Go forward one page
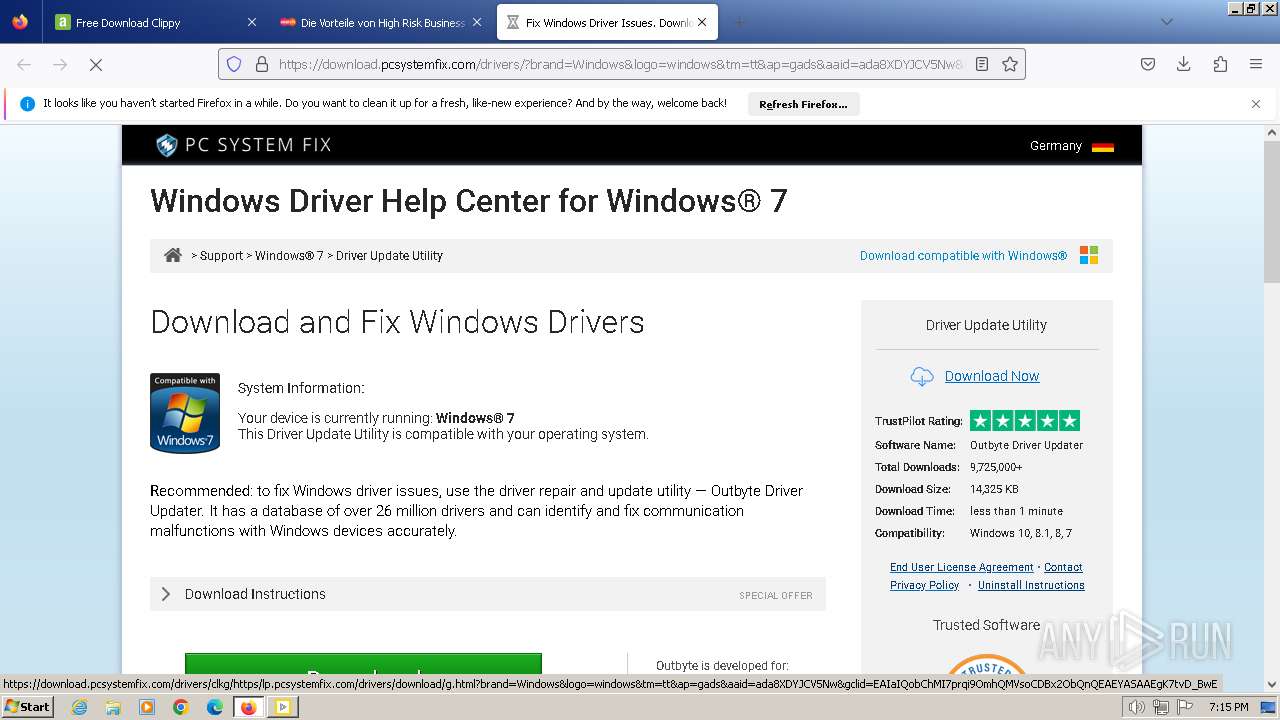Image resolution: width=1280 pixels, height=720 pixels. [60, 64]
